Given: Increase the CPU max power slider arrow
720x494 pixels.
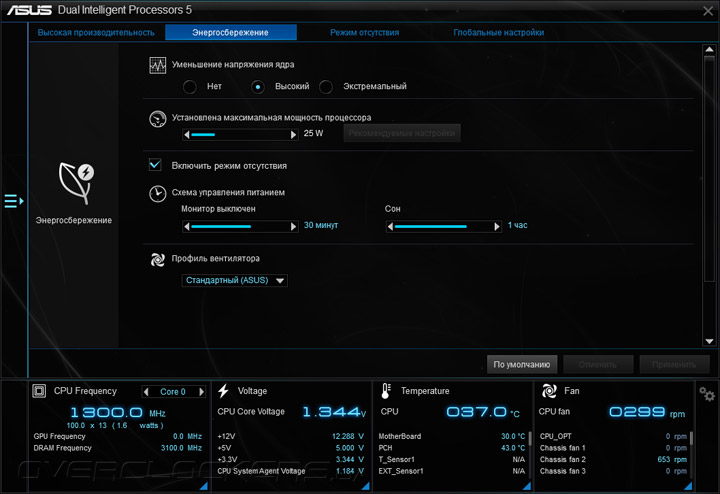Looking at the screenshot, I should click(293, 135).
